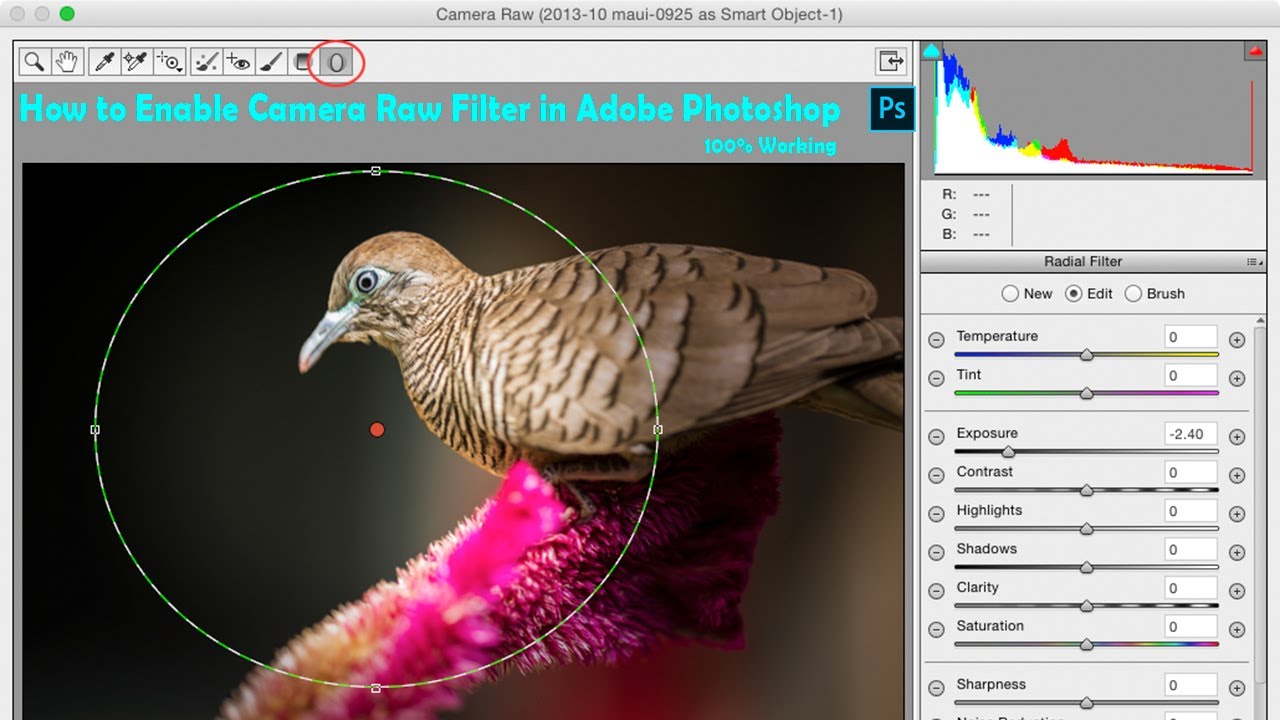
Task: Focus the Contrast value field
Action: 1191,472
